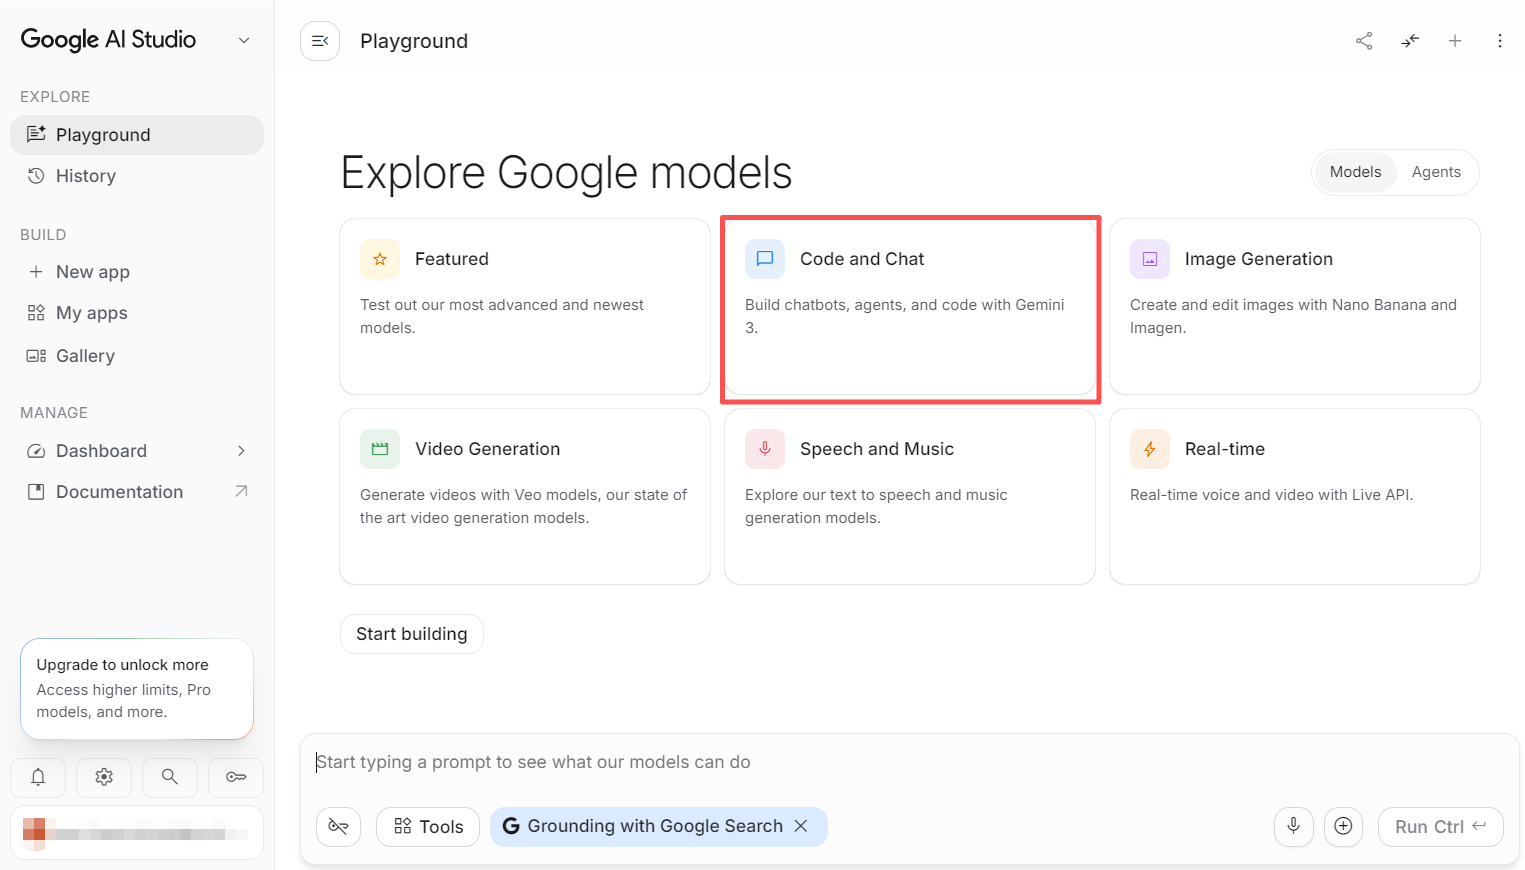Click the Speech and Music card title
1525x870 pixels.
[x=877, y=449]
